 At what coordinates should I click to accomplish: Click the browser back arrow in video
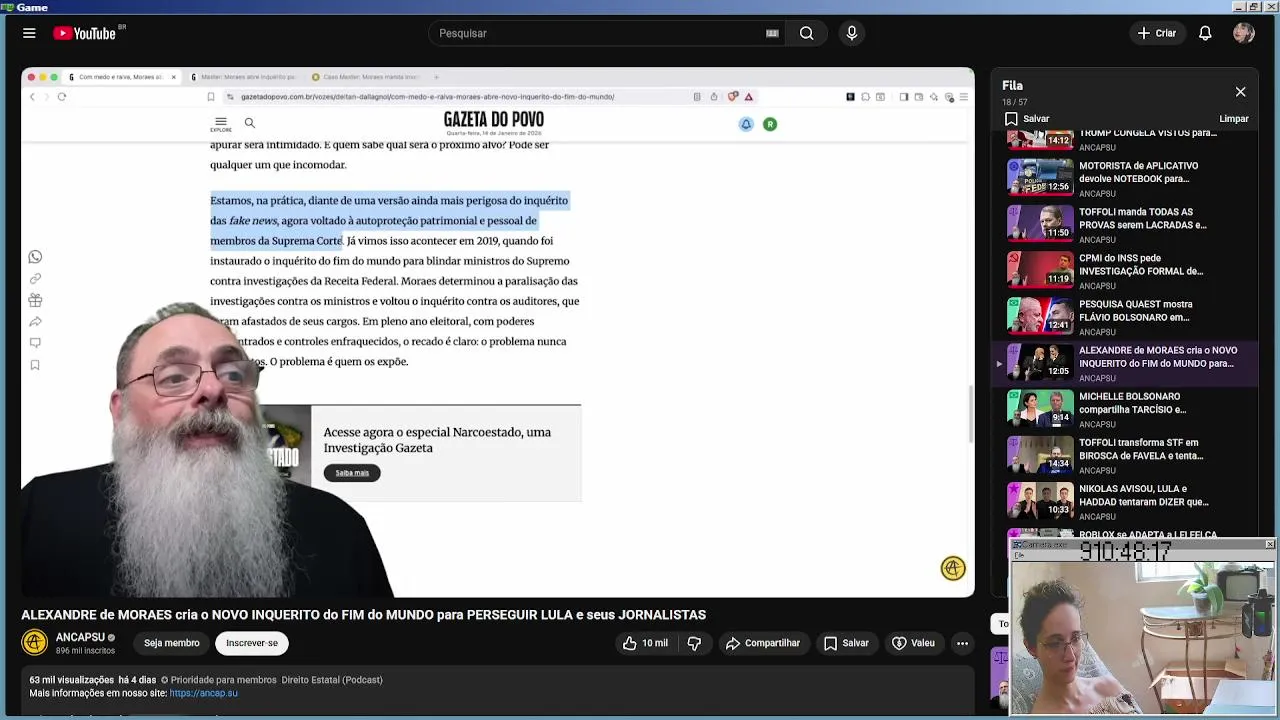click(32, 97)
